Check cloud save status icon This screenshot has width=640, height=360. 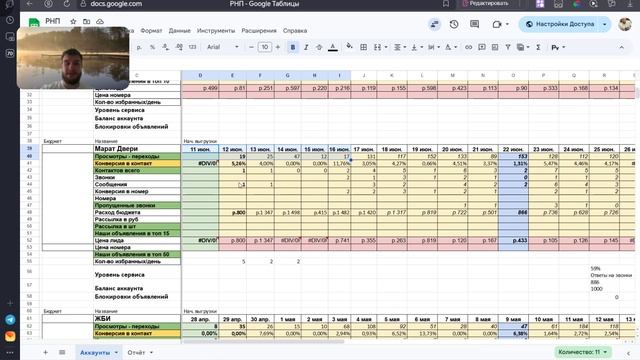[x=100, y=21]
